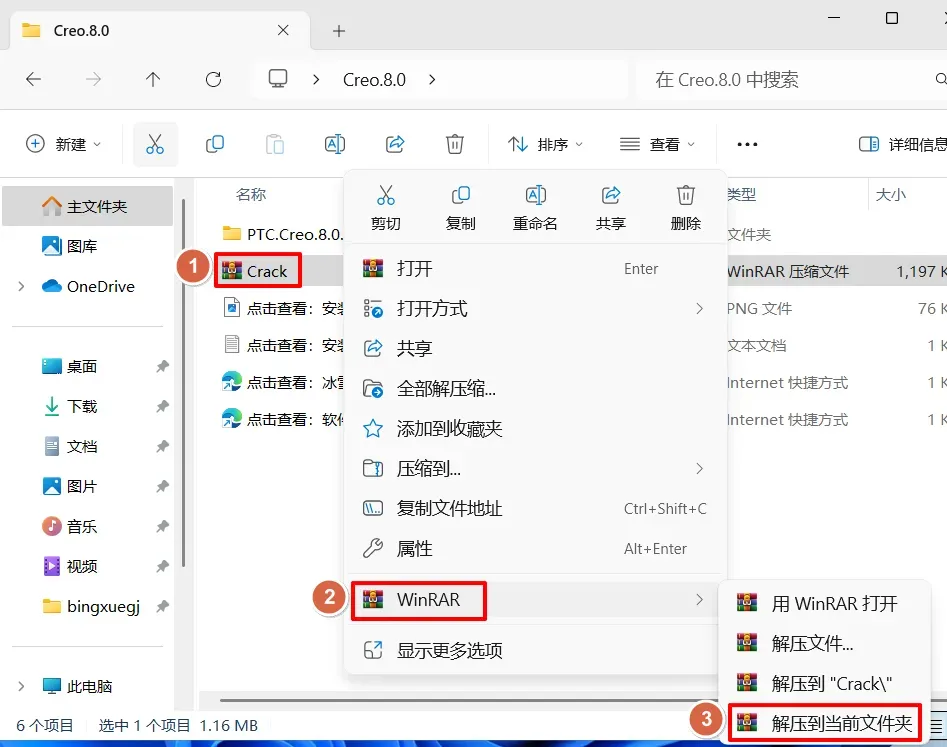Expand the 打开方式 submenu arrow
This screenshot has height=747, width=947.
pos(699,309)
